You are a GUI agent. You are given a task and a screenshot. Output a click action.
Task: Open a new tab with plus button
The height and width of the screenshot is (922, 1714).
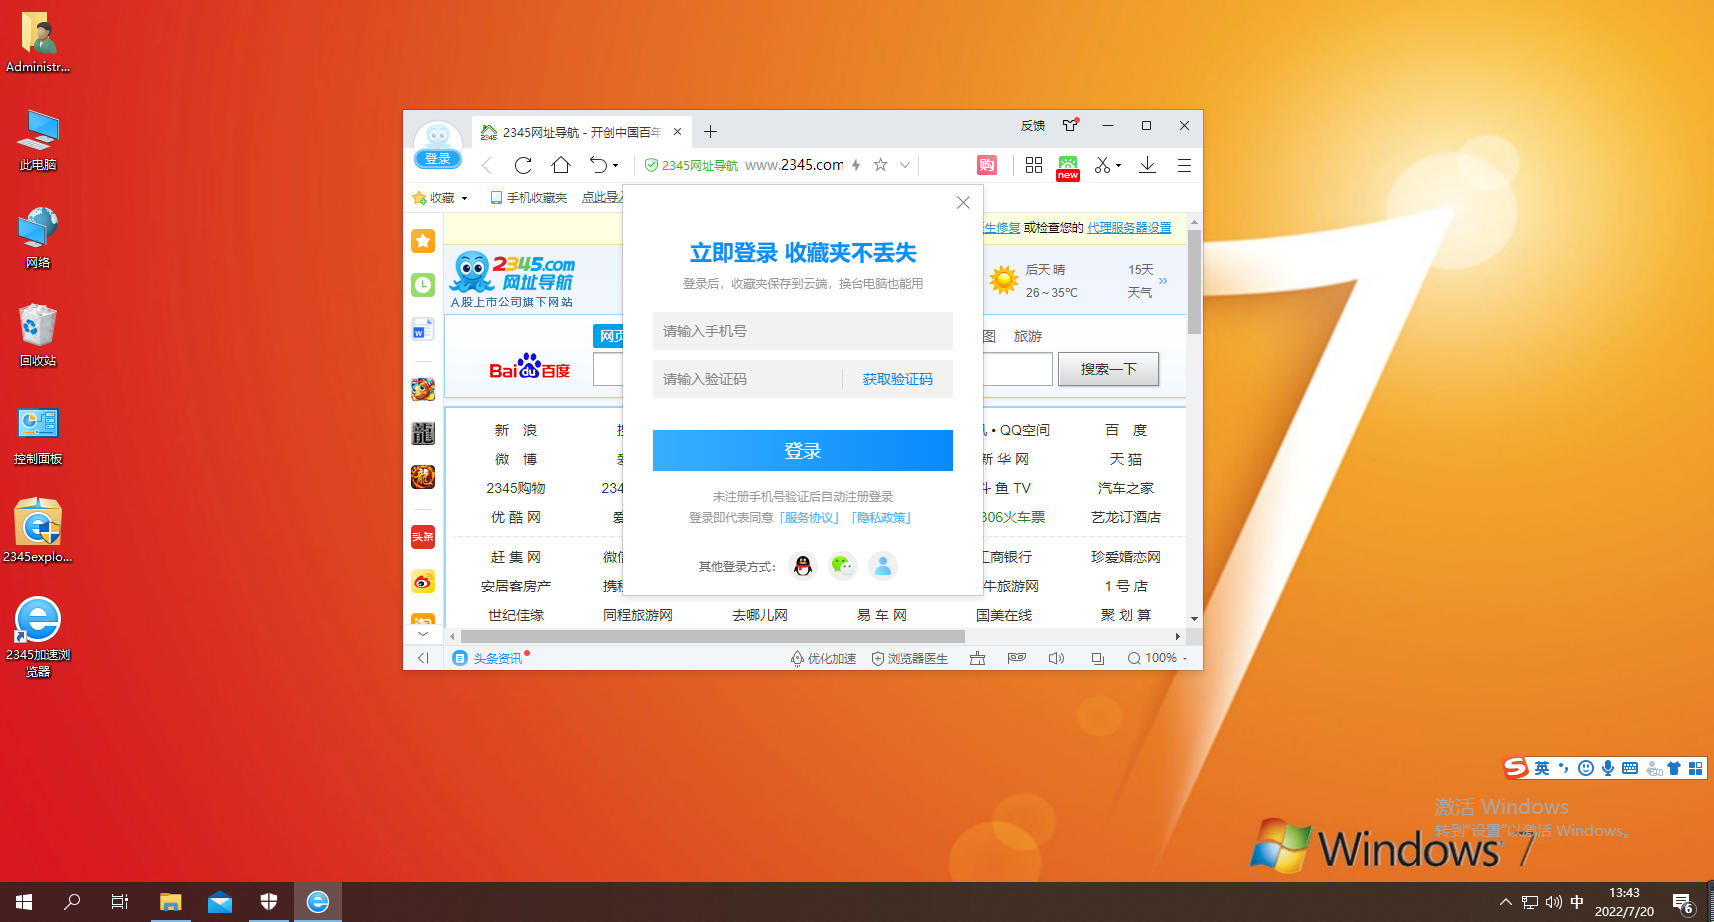(710, 131)
